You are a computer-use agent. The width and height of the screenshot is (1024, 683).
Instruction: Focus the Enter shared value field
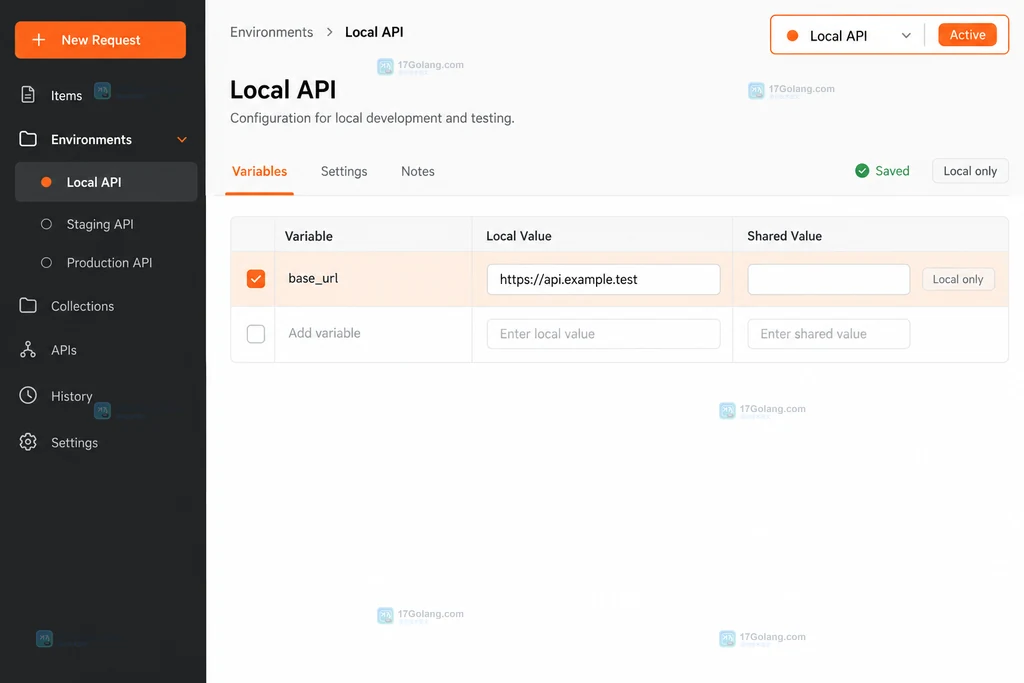point(829,334)
